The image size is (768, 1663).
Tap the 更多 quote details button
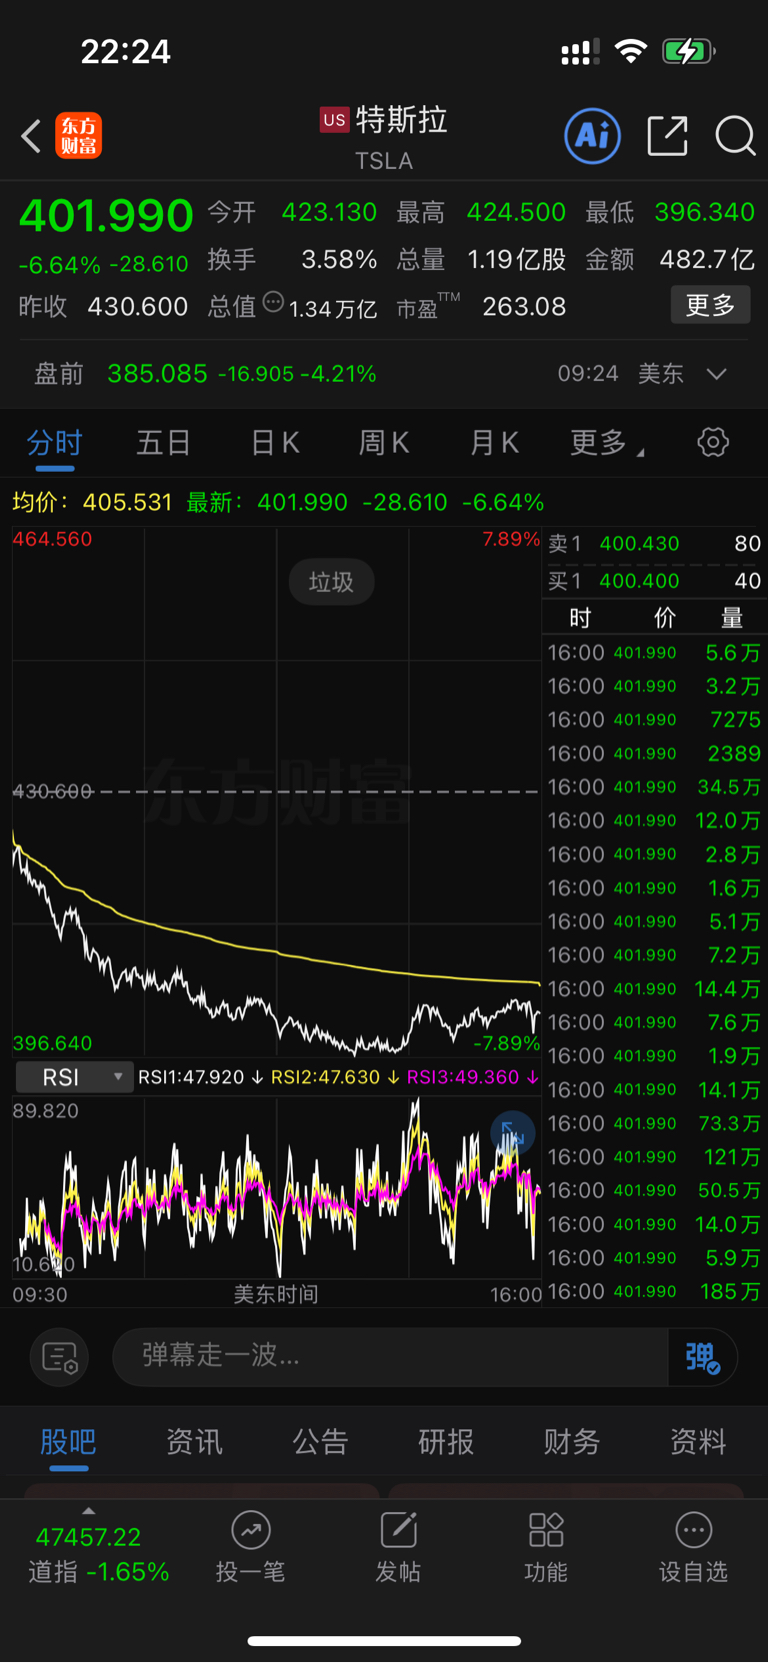[x=710, y=305]
